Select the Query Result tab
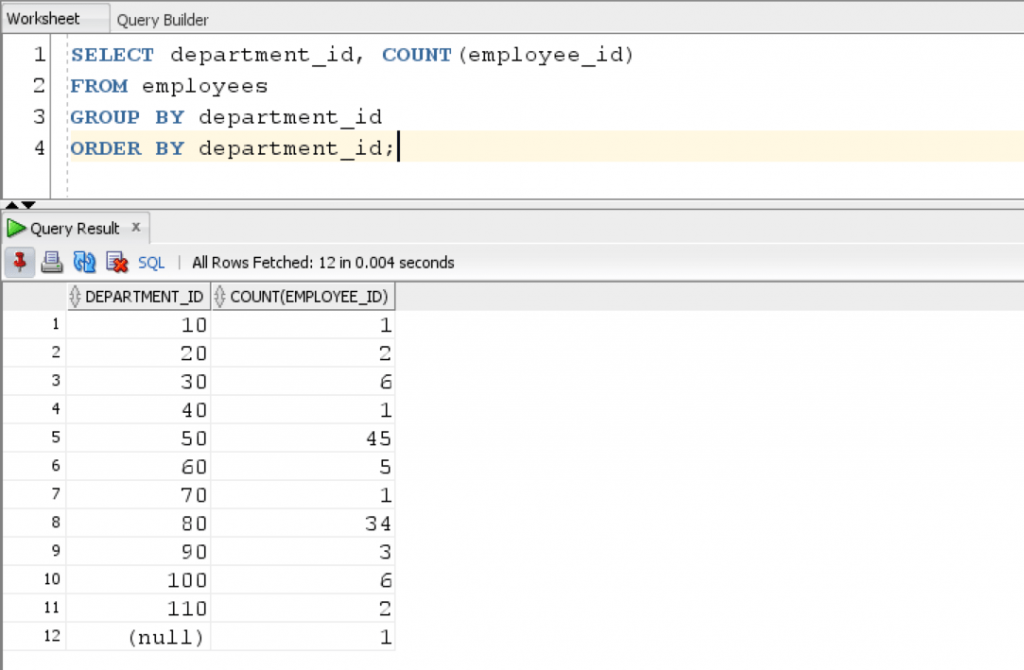1024x670 pixels. pos(74,228)
